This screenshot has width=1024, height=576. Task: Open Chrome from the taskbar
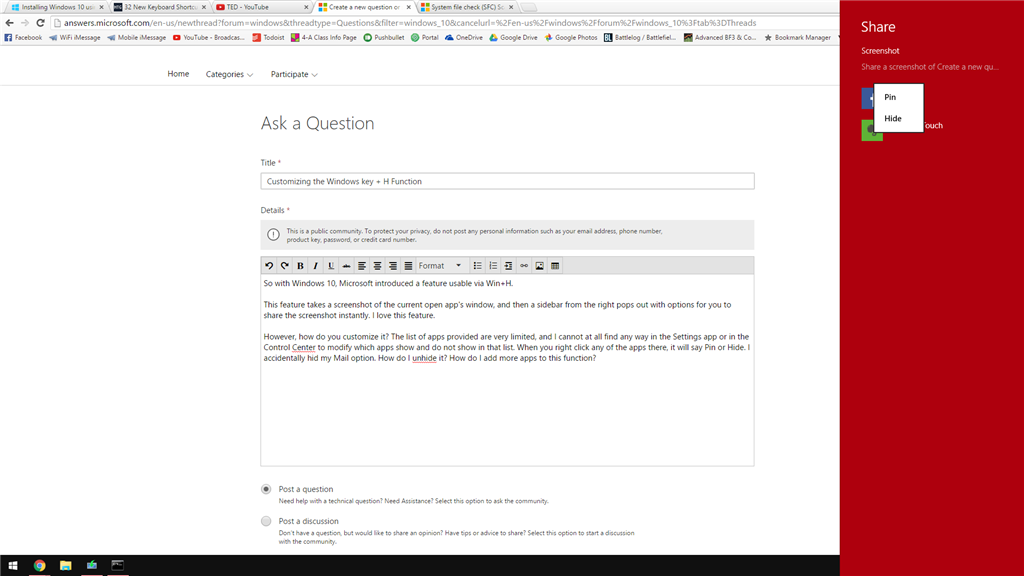point(39,566)
